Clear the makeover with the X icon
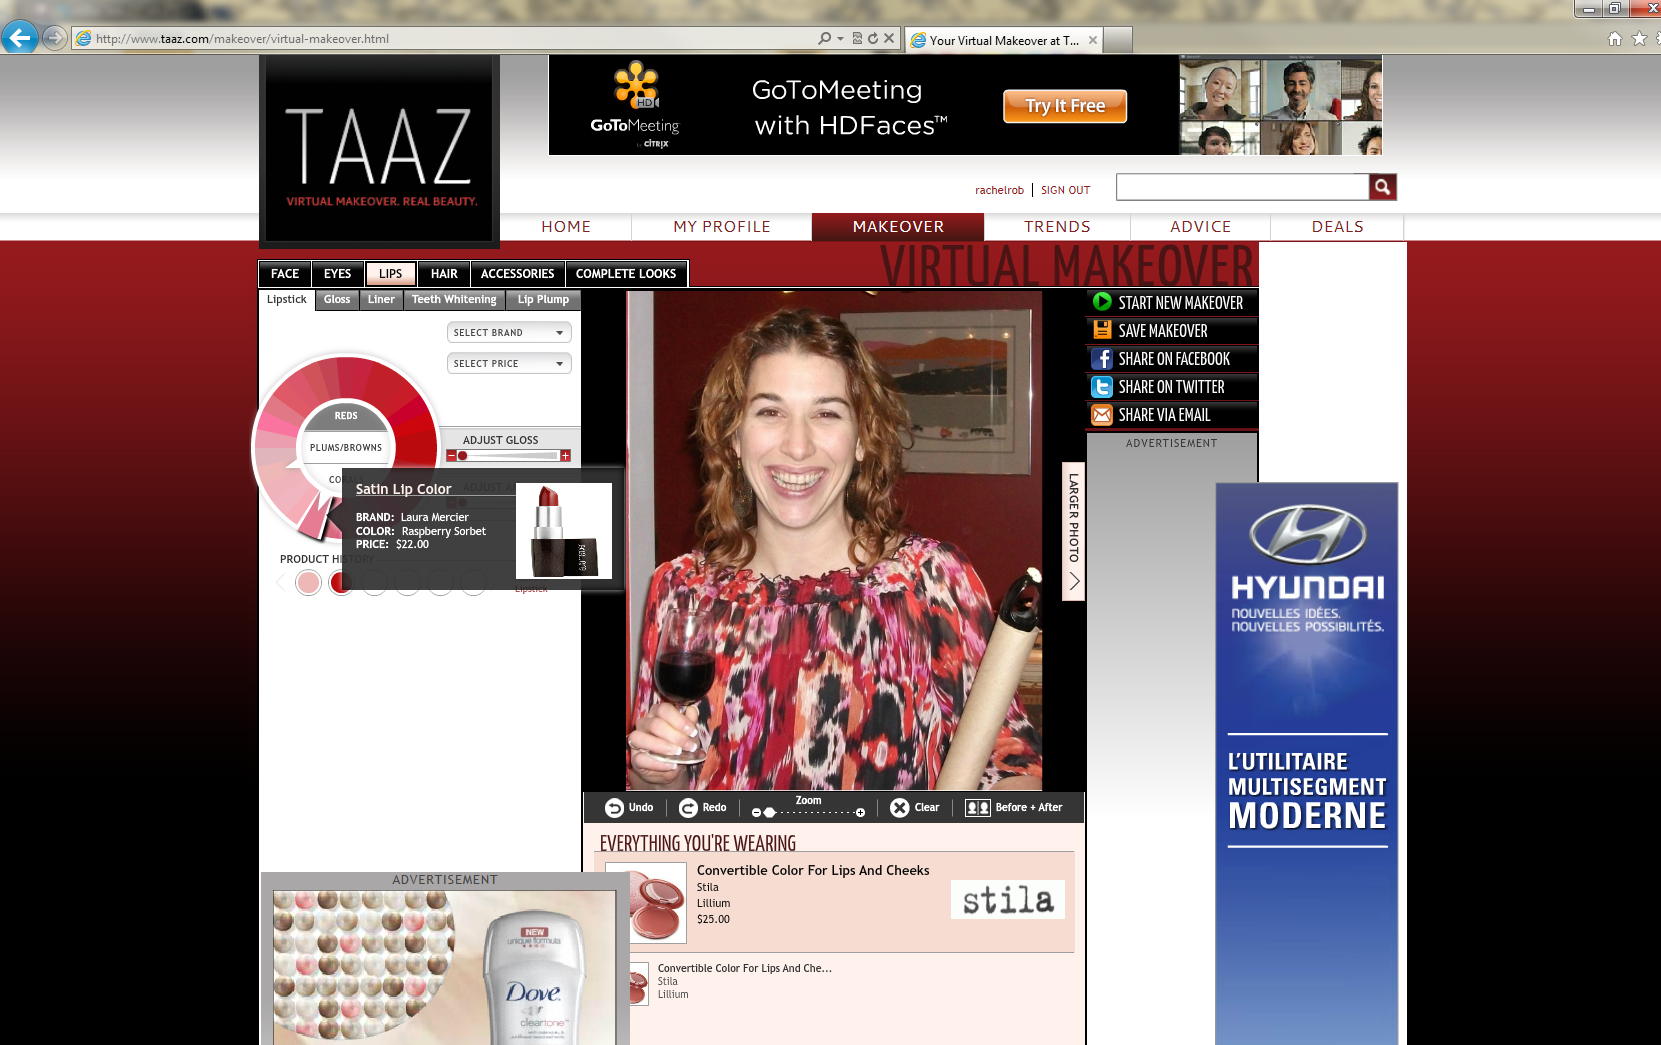This screenshot has width=1661, height=1045. (x=899, y=808)
